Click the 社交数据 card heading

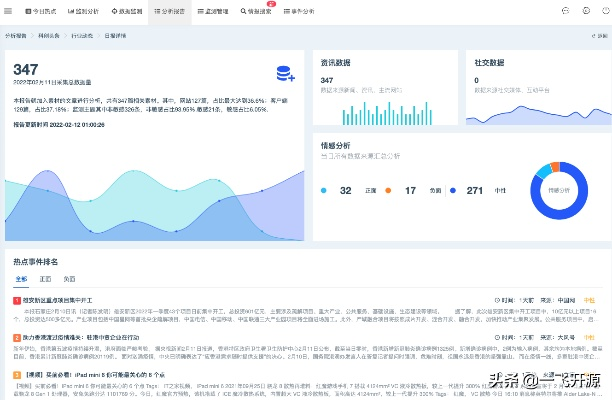(489, 62)
